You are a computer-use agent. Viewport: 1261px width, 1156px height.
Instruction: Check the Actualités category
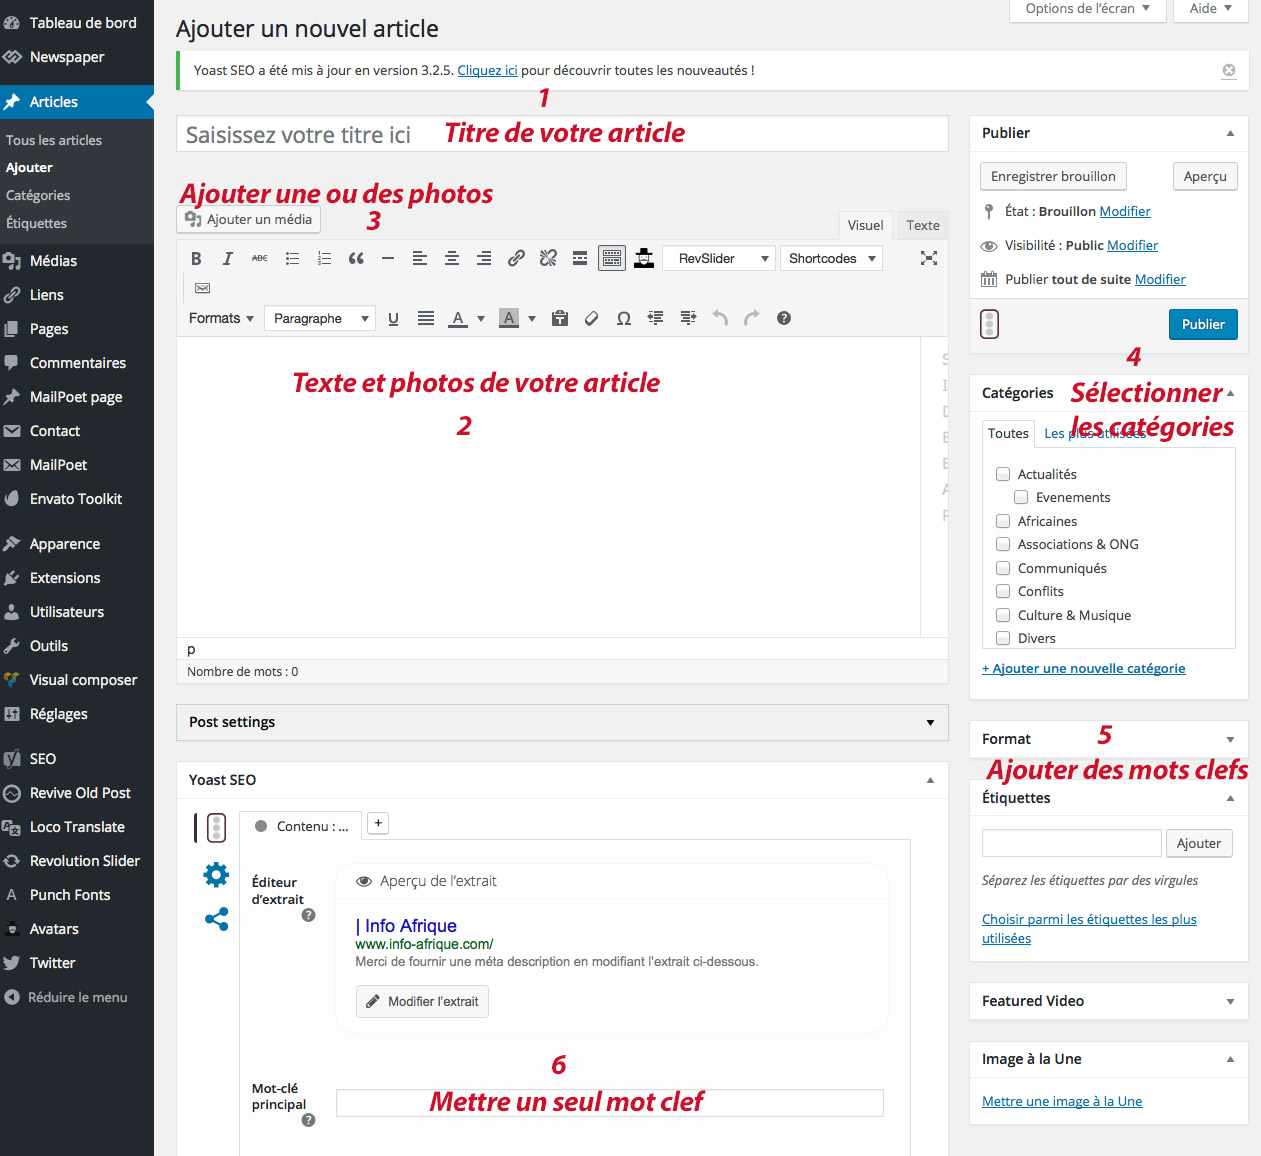(x=1003, y=474)
